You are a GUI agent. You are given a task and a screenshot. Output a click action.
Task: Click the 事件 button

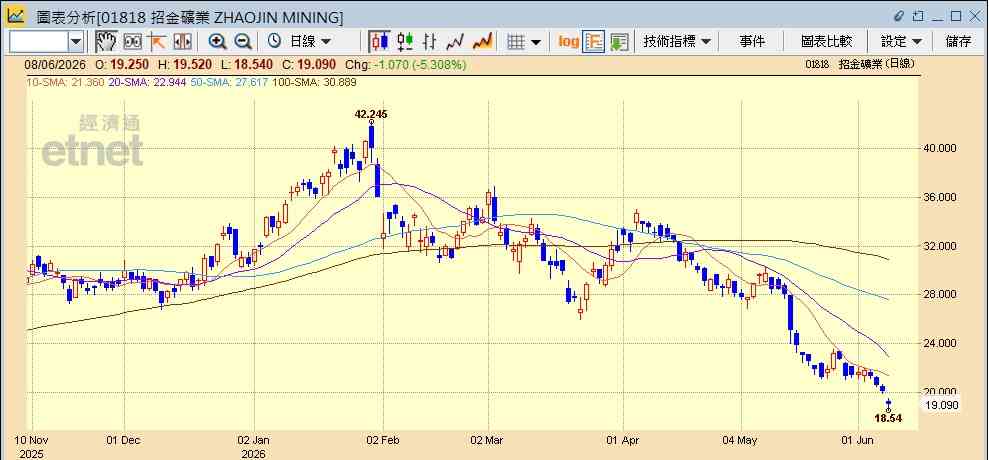tap(752, 42)
